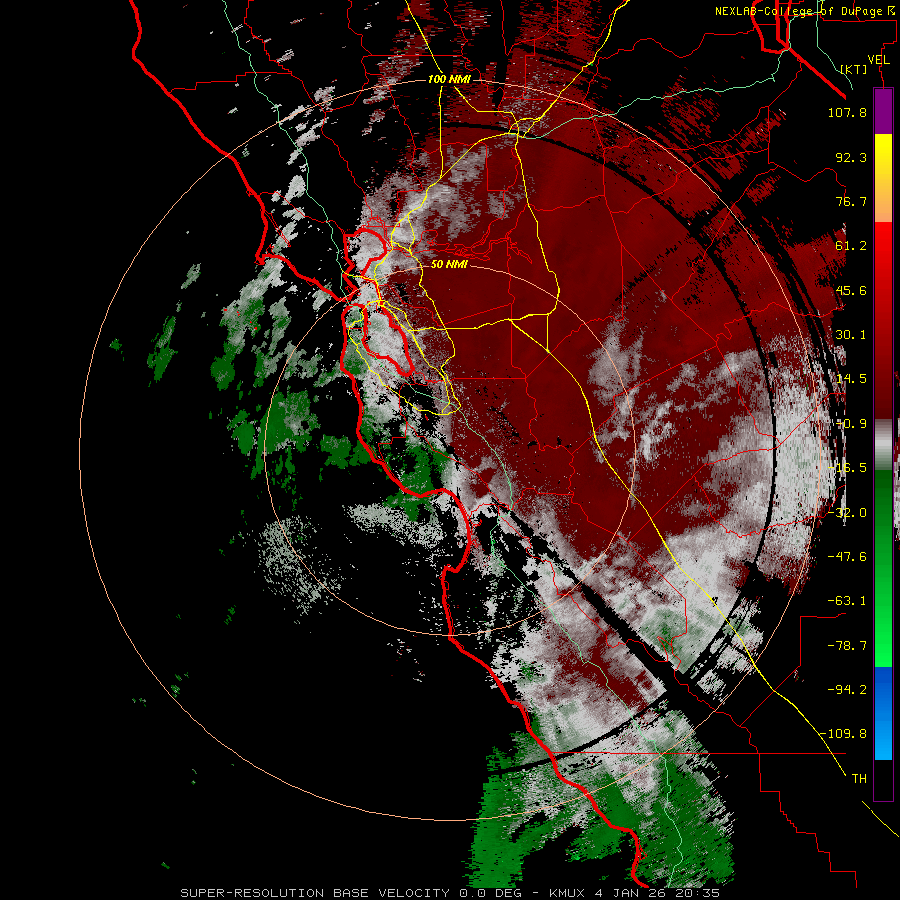Screen dimensions: 900x900
Task: Click the -16.5 legend value
Action: [847, 468]
